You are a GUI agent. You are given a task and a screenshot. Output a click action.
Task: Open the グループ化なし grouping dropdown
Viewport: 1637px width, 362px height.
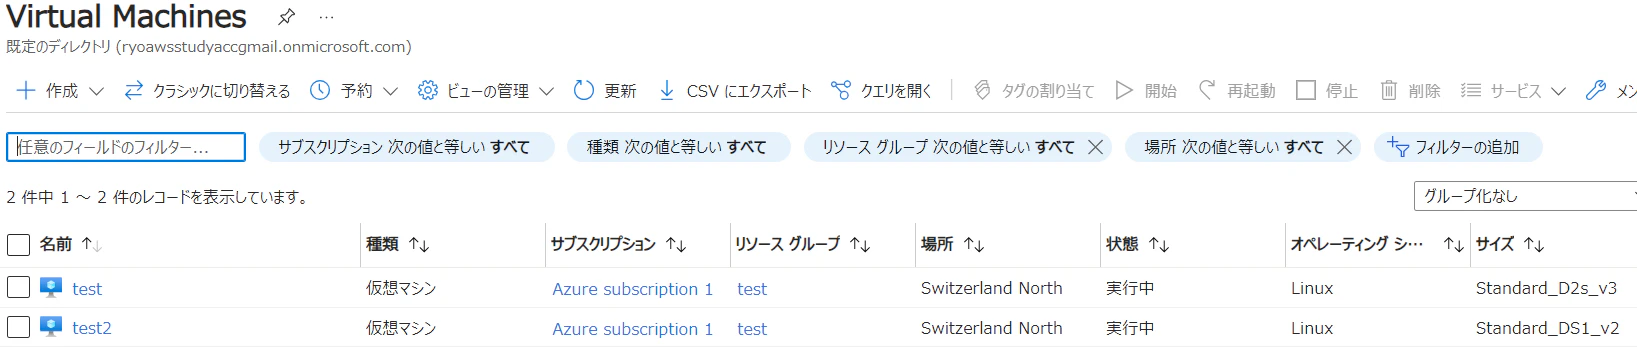pyautogui.click(x=1525, y=196)
